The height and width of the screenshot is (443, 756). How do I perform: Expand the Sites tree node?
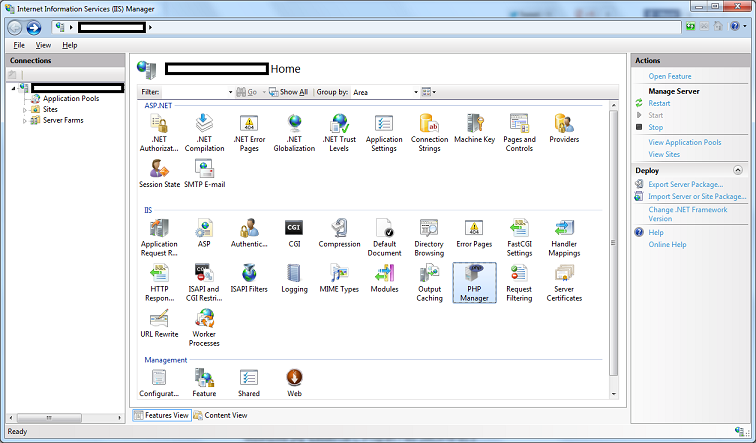(x=24, y=110)
